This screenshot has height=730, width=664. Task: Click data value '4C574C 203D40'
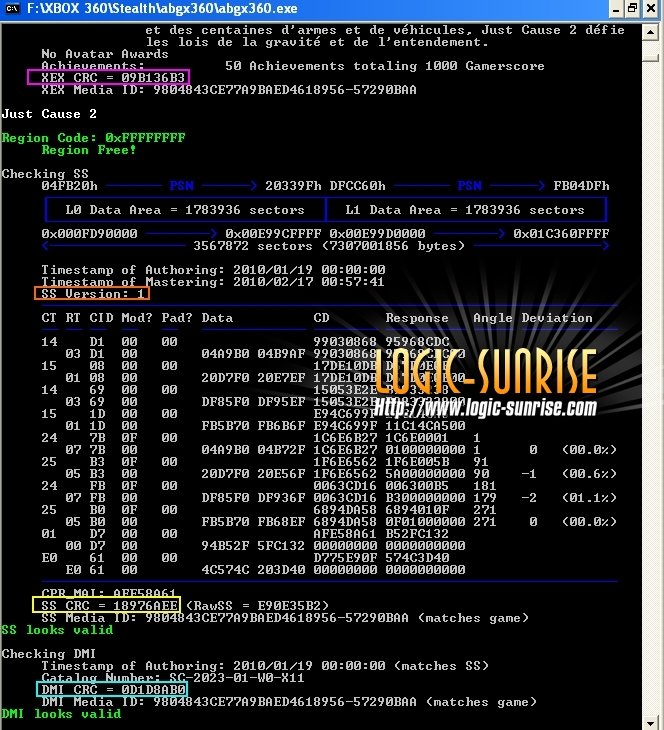pyautogui.click(x=253, y=570)
